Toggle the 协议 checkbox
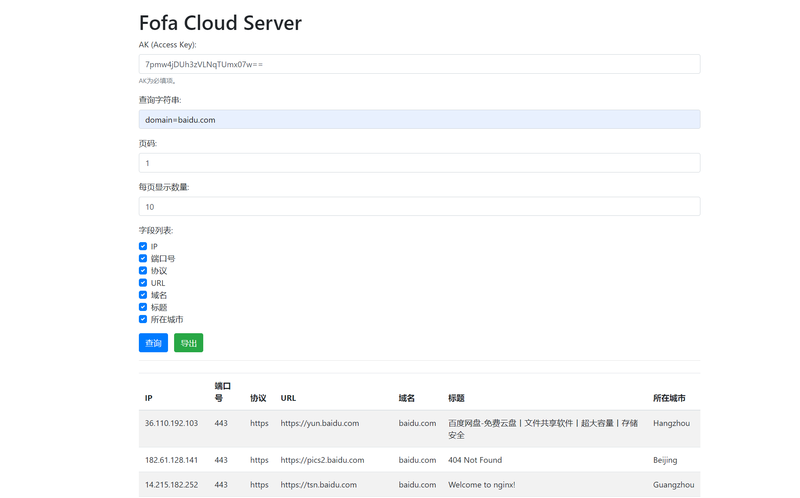 [143, 271]
